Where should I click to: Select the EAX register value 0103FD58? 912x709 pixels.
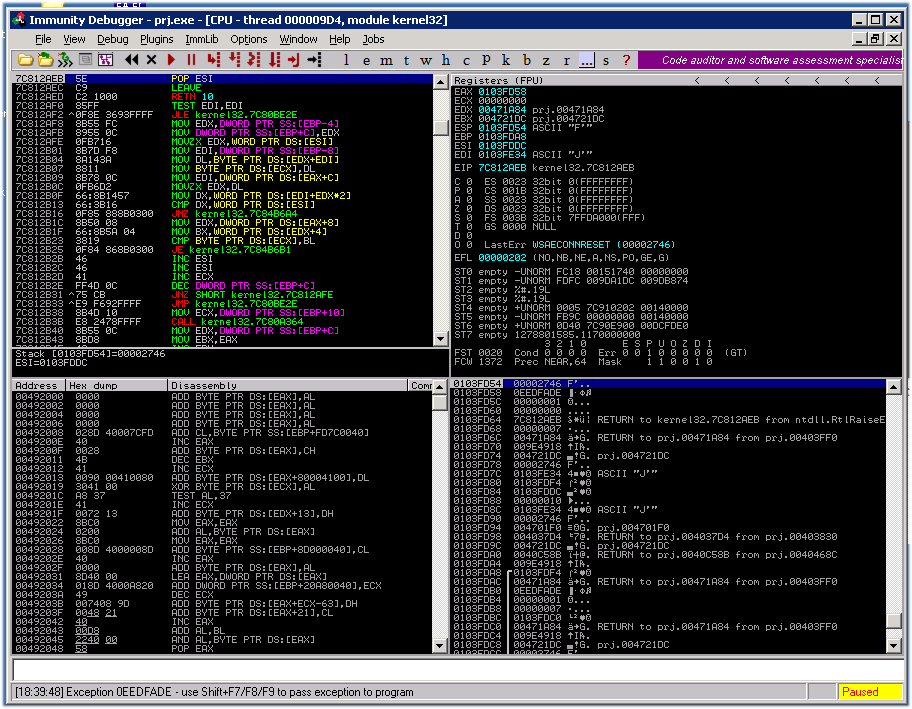coord(503,91)
